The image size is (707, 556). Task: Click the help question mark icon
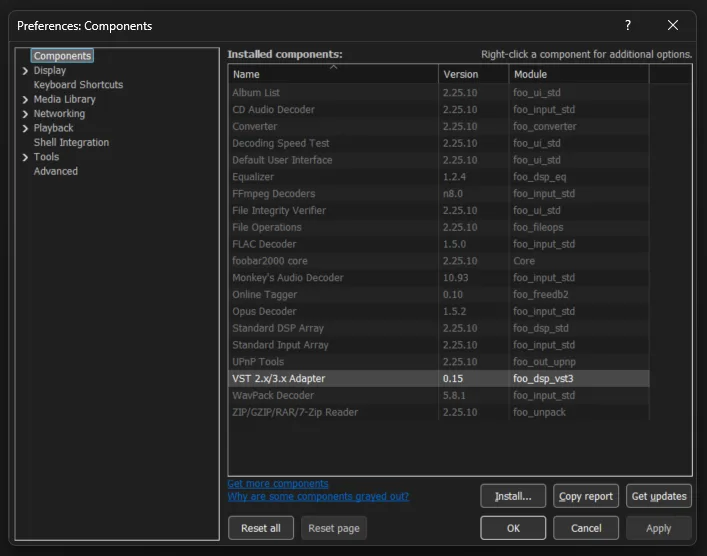(628, 25)
